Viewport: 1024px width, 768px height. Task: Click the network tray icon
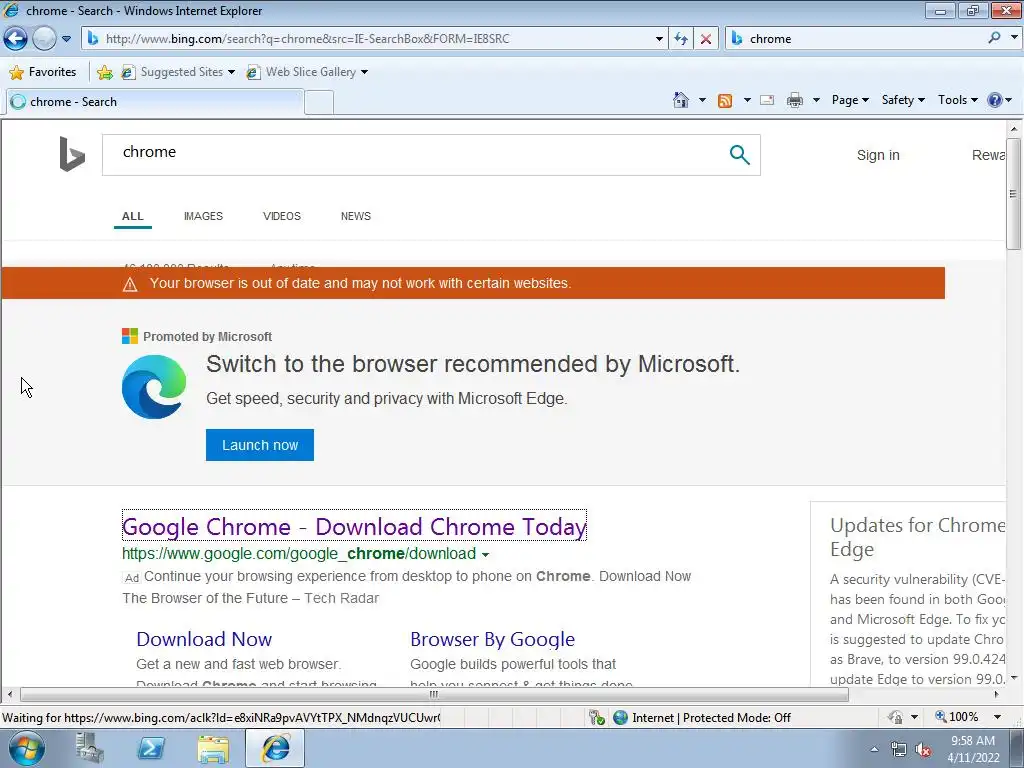[899, 750]
